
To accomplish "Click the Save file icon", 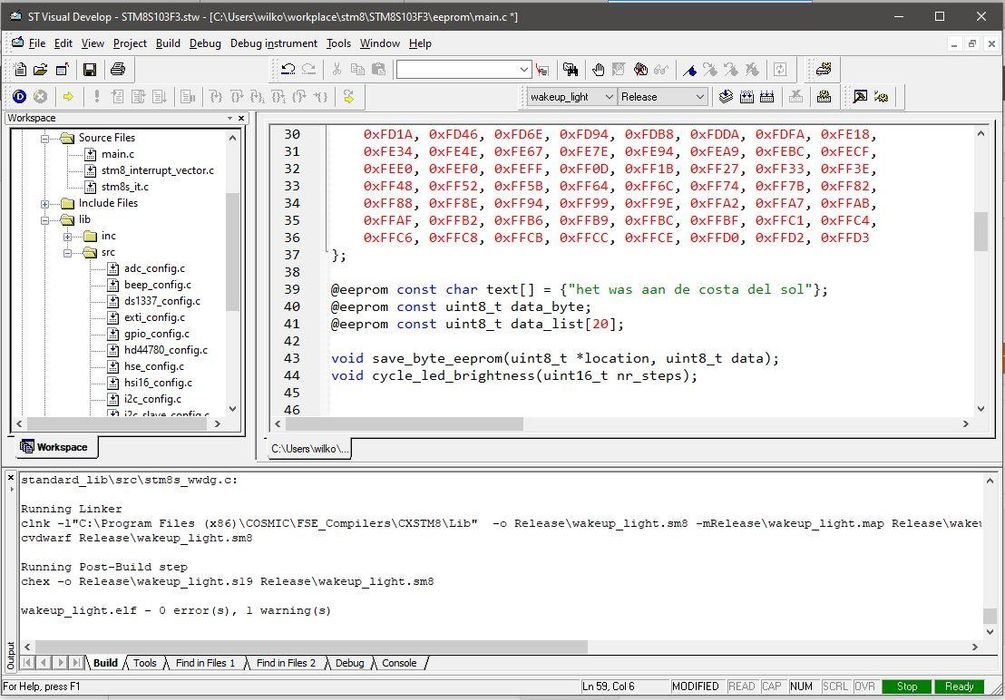I will point(90,69).
